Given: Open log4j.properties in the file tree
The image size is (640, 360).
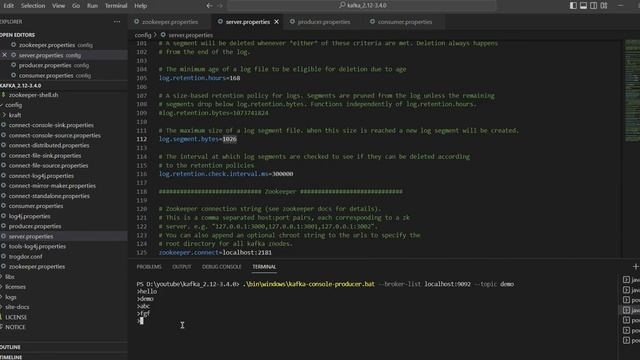Looking at the screenshot, I should pyautogui.click(x=29, y=216).
